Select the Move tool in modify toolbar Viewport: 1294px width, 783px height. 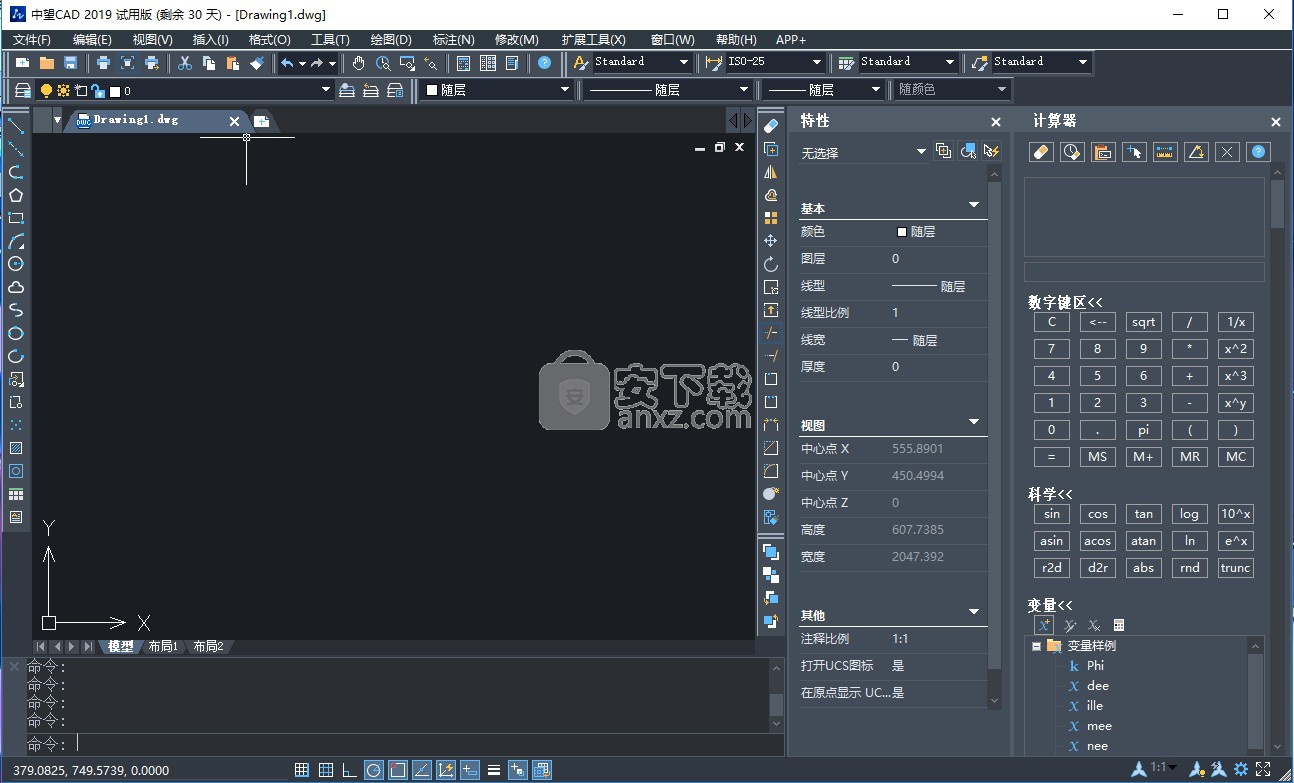click(x=770, y=241)
